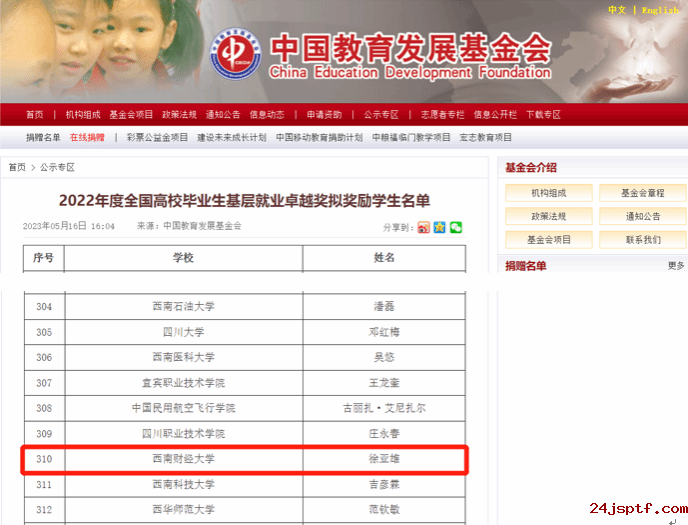Click the 通知公告 sidebar button
Viewport: 688px width, 525px height.
[x=643, y=216]
